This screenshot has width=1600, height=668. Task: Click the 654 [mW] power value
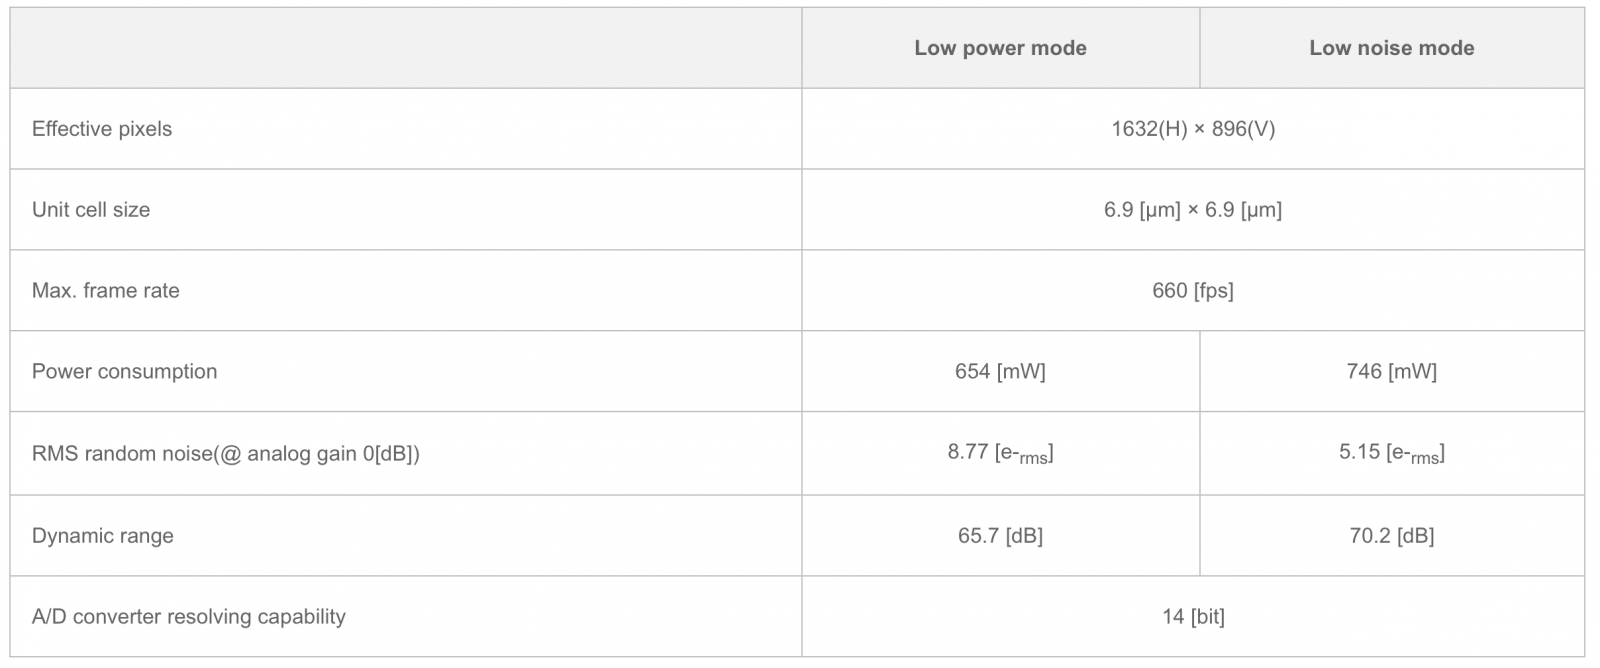pyautogui.click(x=1000, y=371)
